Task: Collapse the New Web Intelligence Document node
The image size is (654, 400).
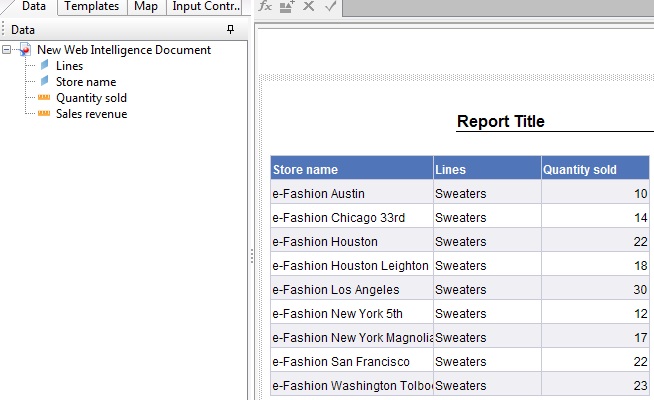Action: coord(8,50)
